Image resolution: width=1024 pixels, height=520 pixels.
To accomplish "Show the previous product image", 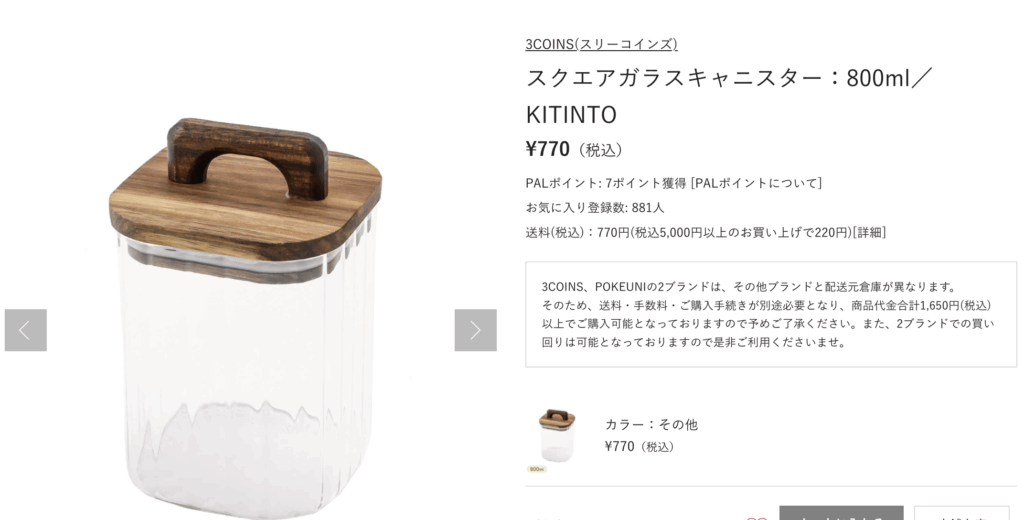I will [25, 330].
